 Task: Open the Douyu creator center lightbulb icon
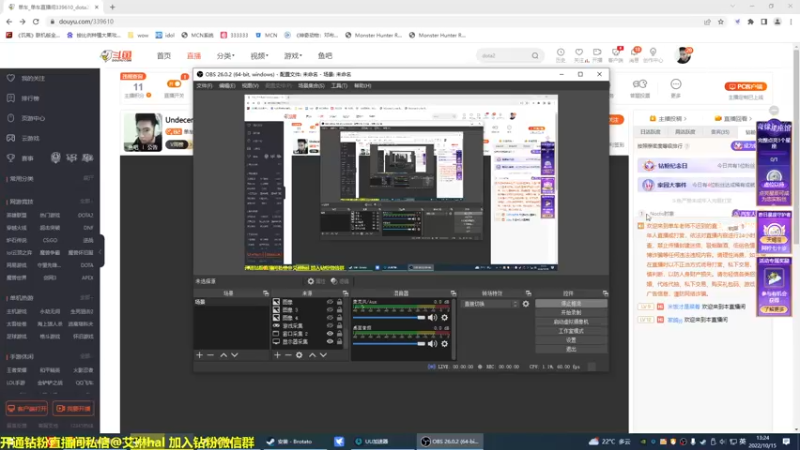[x=653, y=53]
